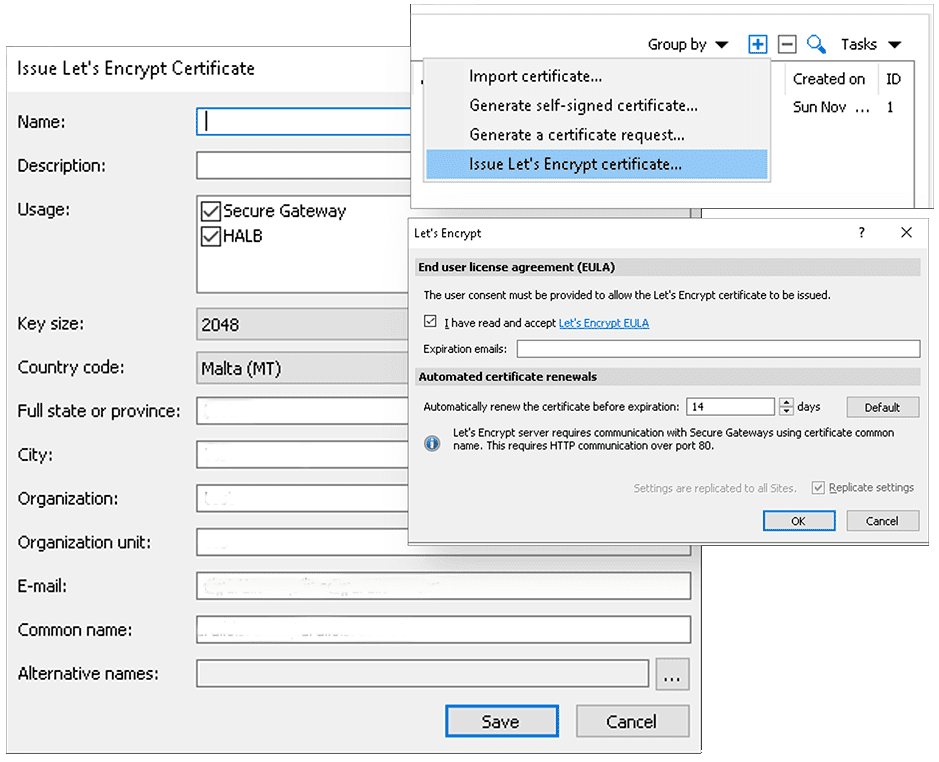This screenshot has width=939, height=762.
Task: Click the Full state or province field
Action: click(x=302, y=412)
